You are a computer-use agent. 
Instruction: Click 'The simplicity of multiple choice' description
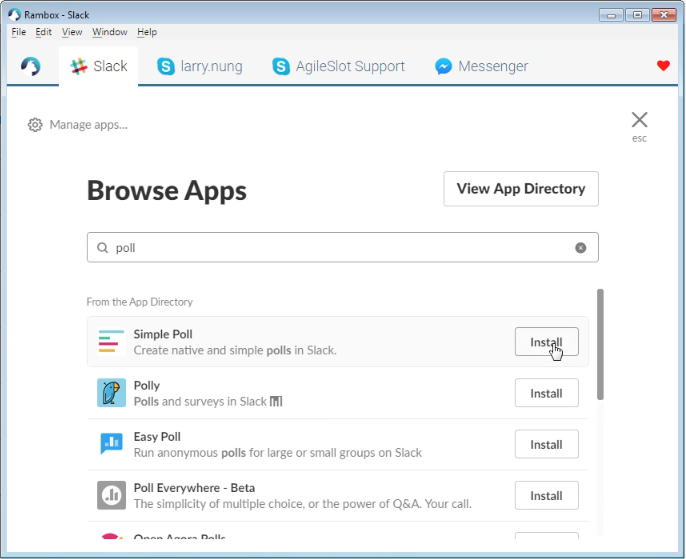point(303,504)
